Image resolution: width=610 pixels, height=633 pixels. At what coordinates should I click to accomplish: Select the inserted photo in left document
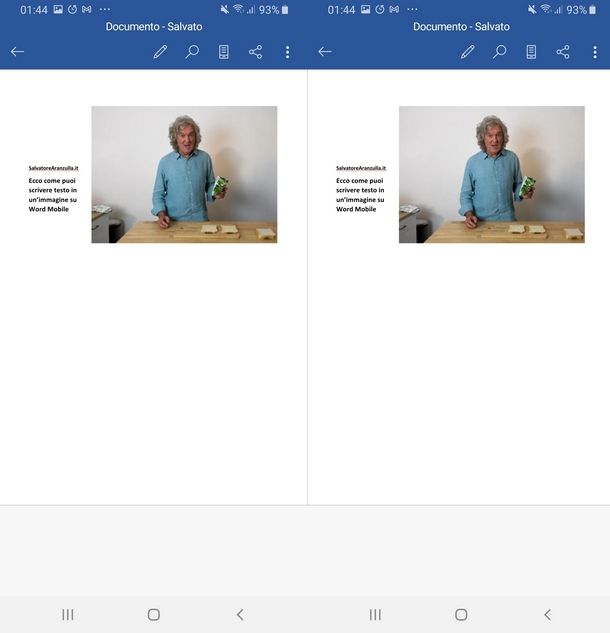[x=184, y=174]
